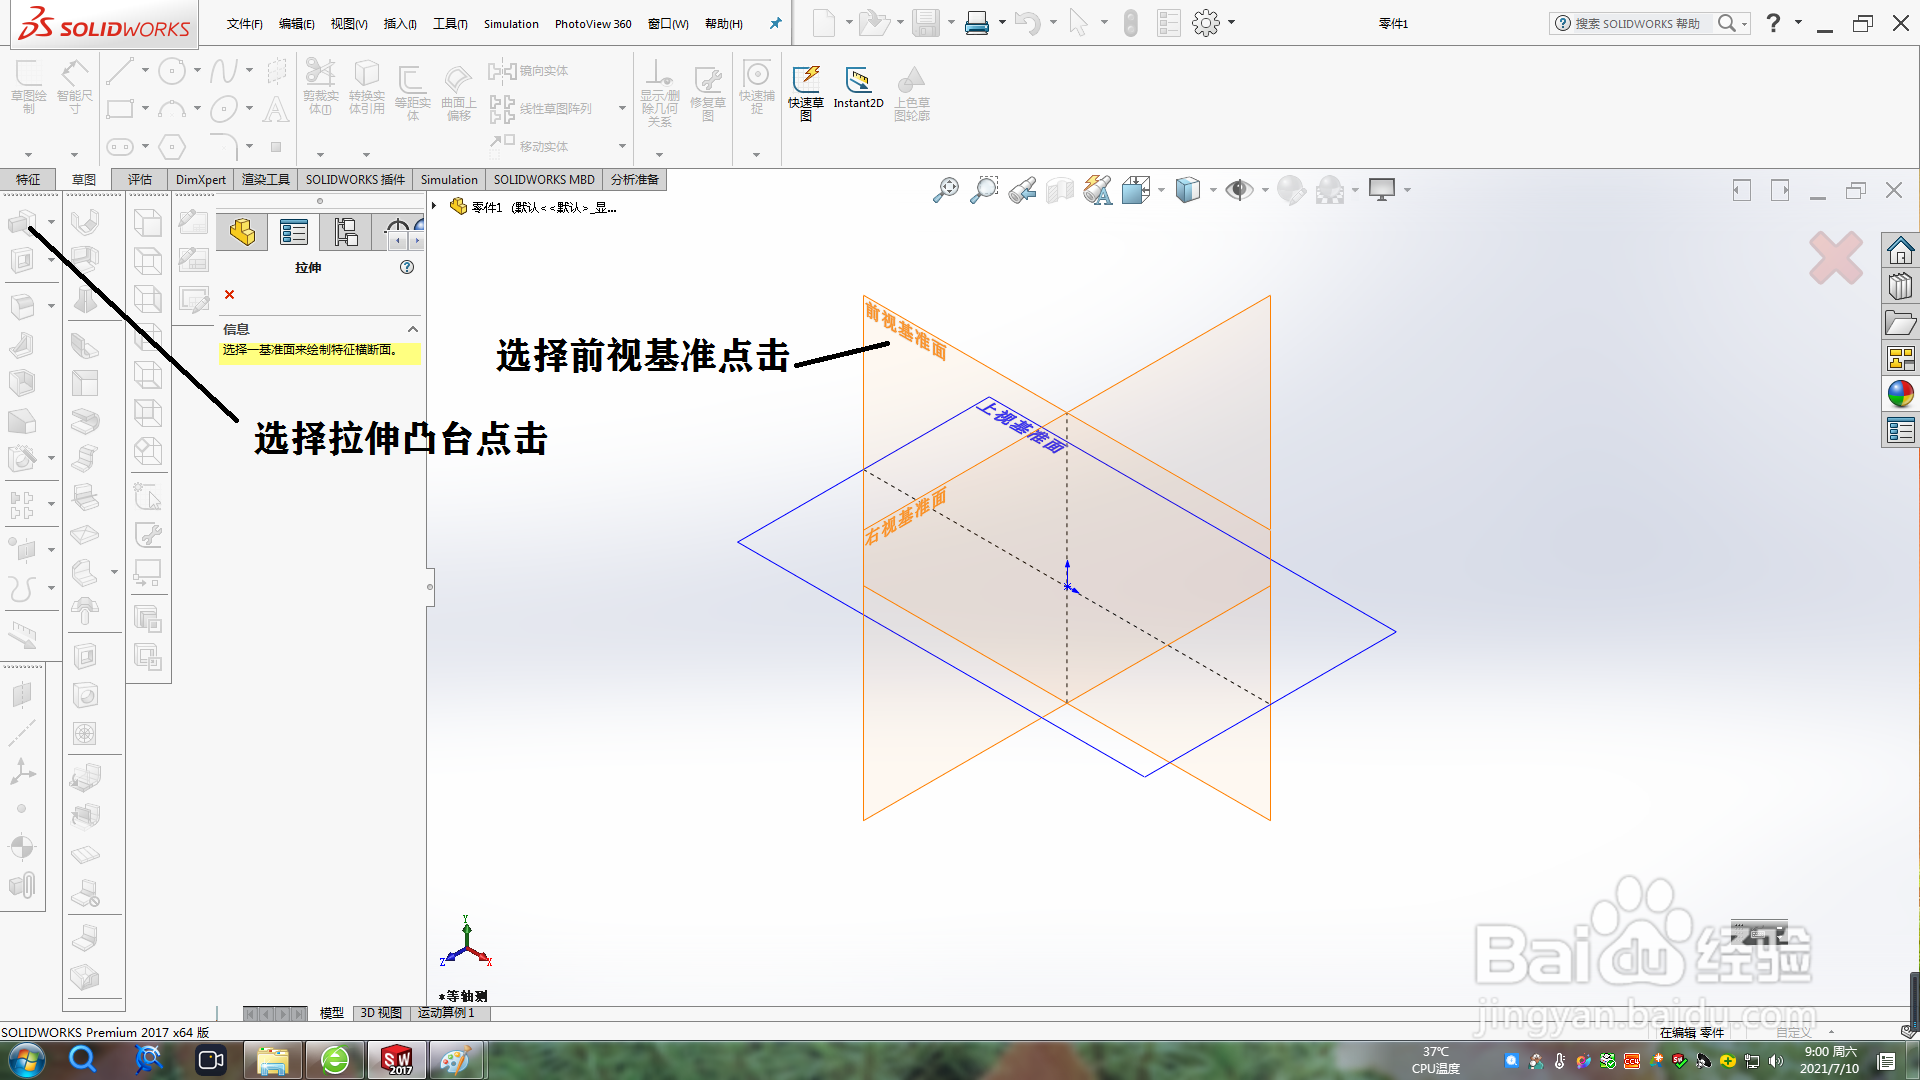Select the 右视基准面 plane label

click(906, 516)
